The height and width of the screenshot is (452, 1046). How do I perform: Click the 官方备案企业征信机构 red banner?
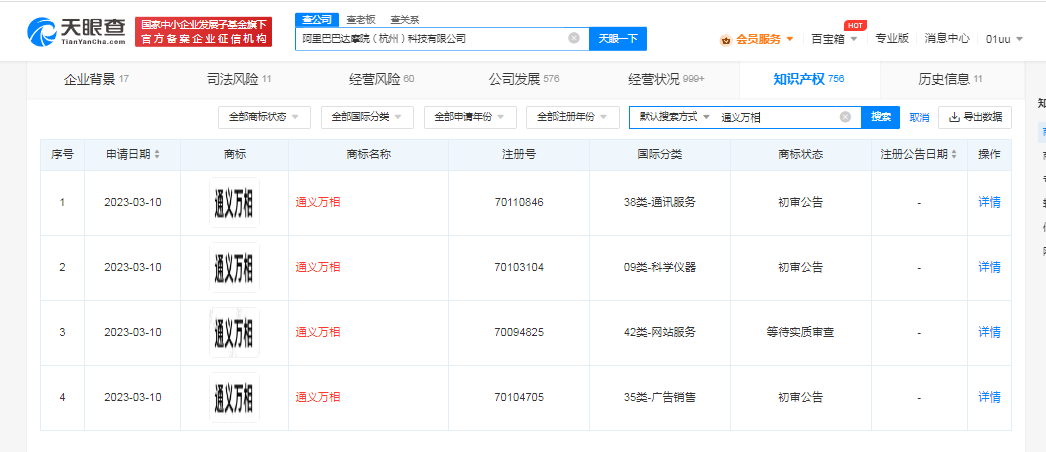tap(204, 32)
